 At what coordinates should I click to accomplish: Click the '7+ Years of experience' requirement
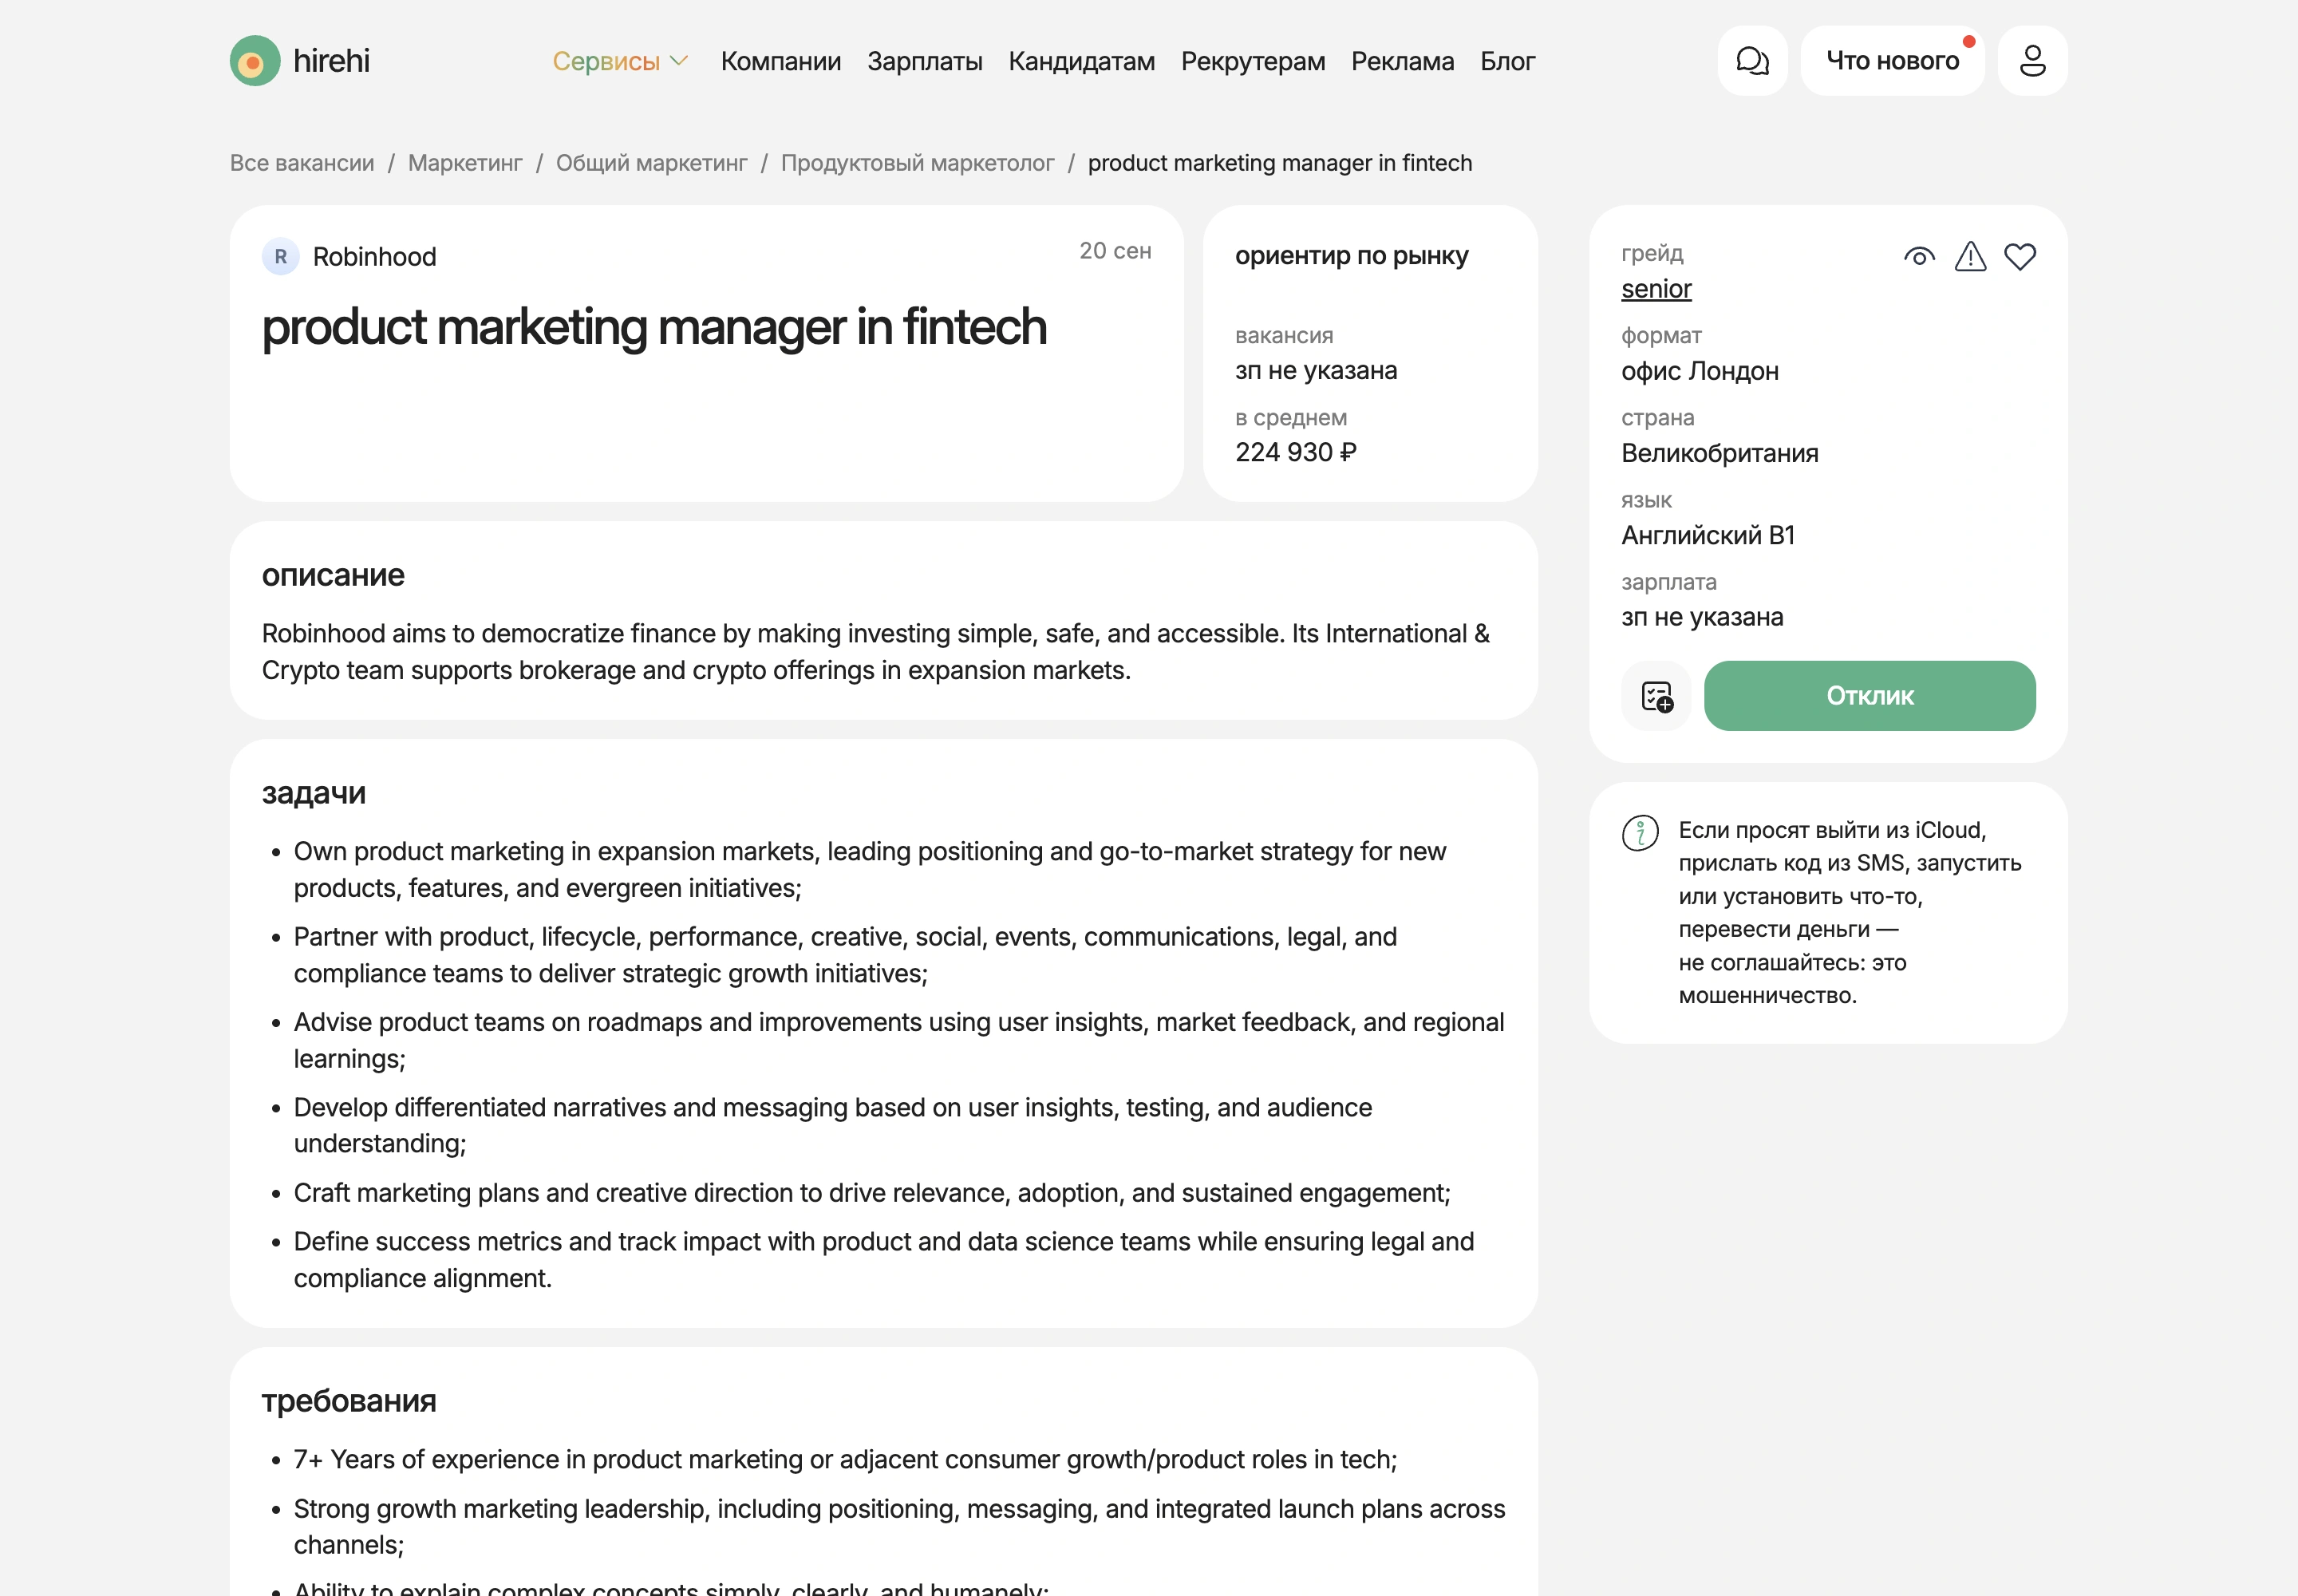845,1460
